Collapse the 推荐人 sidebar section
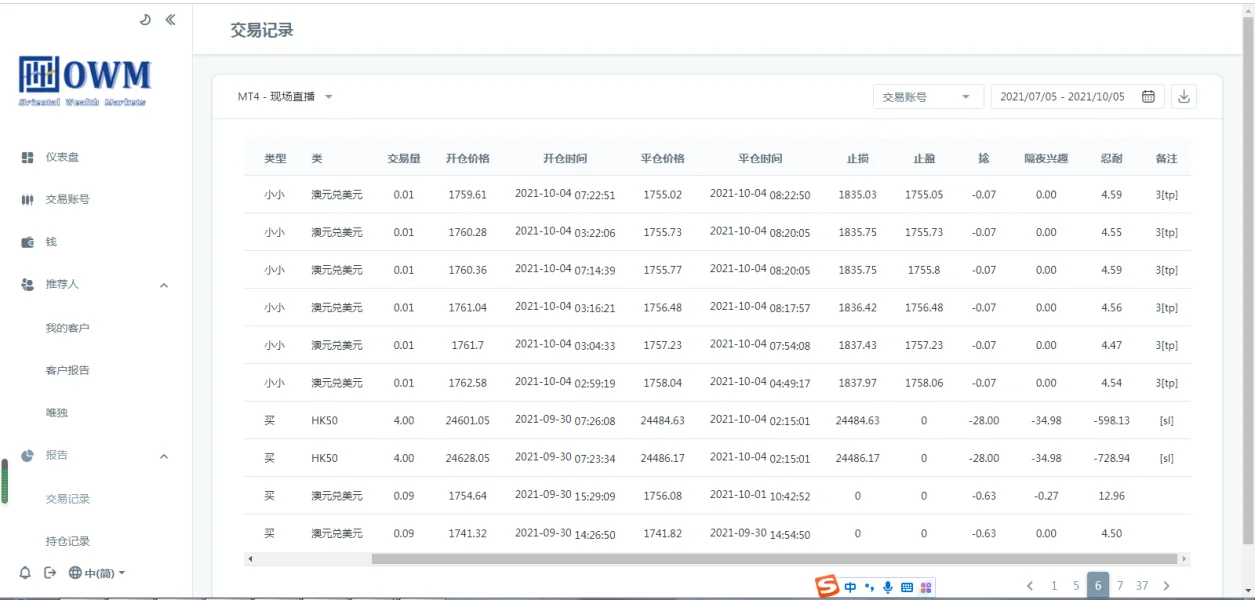This screenshot has width=1255, height=600. (164, 285)
